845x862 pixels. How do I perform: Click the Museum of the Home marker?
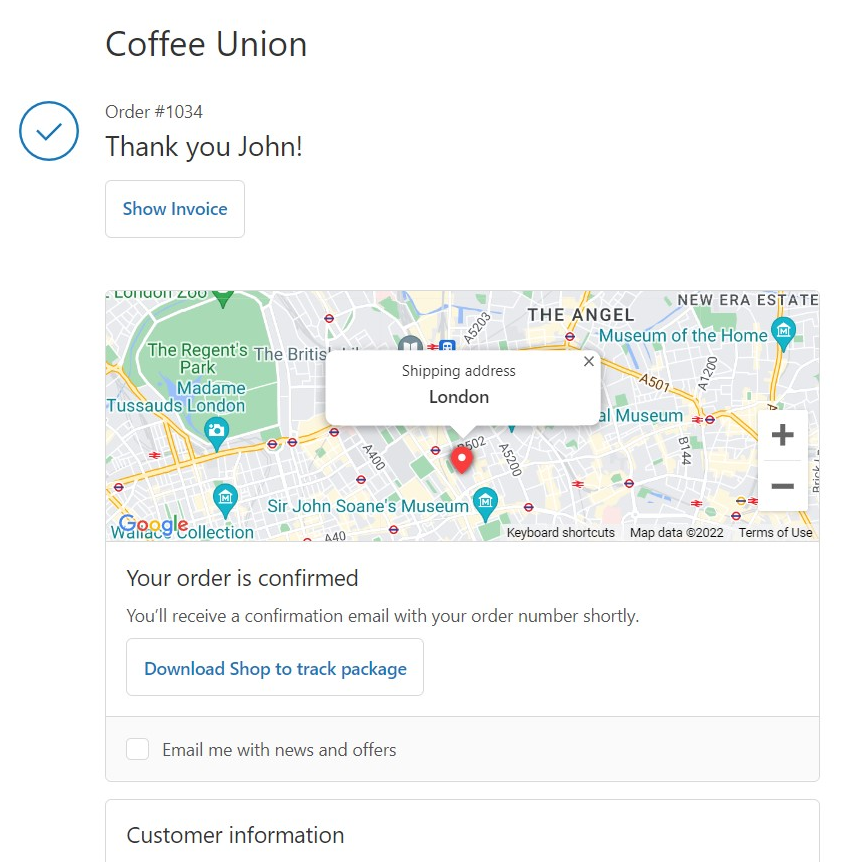coord(784,331)
